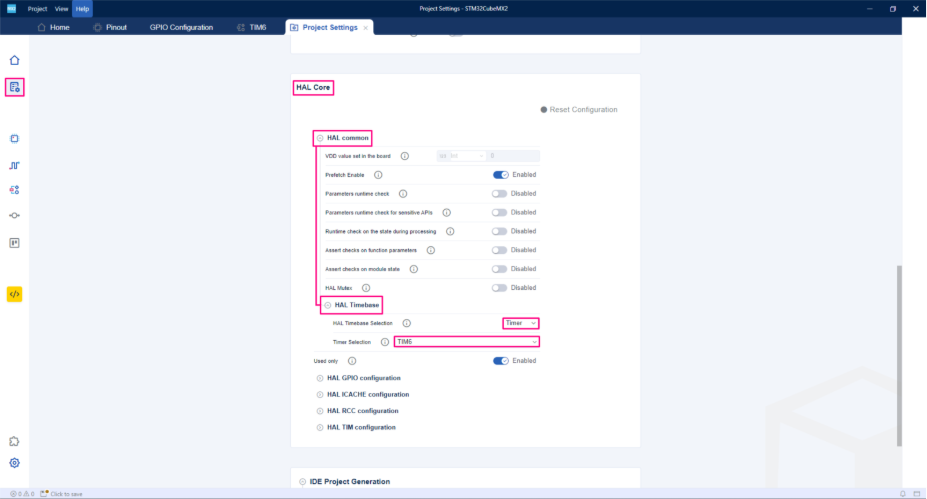Switch to the Pinout tab
The width and height of the screenshot is (927, 499).
click(110, 27)
